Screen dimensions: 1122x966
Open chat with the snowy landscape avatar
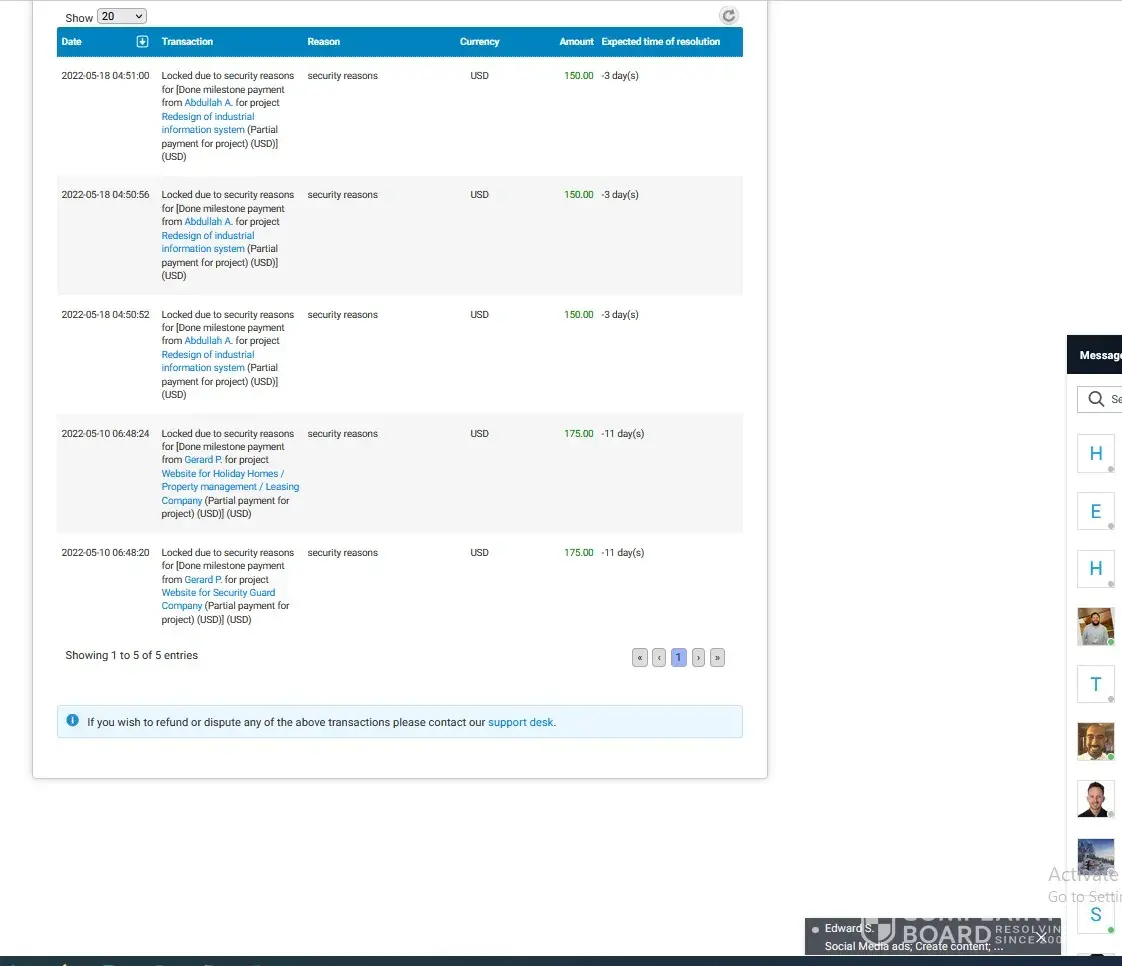coord(1095,857)
